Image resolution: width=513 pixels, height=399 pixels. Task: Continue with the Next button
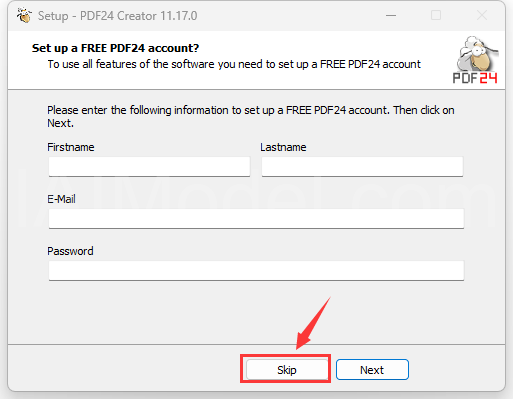click(372, 370)
